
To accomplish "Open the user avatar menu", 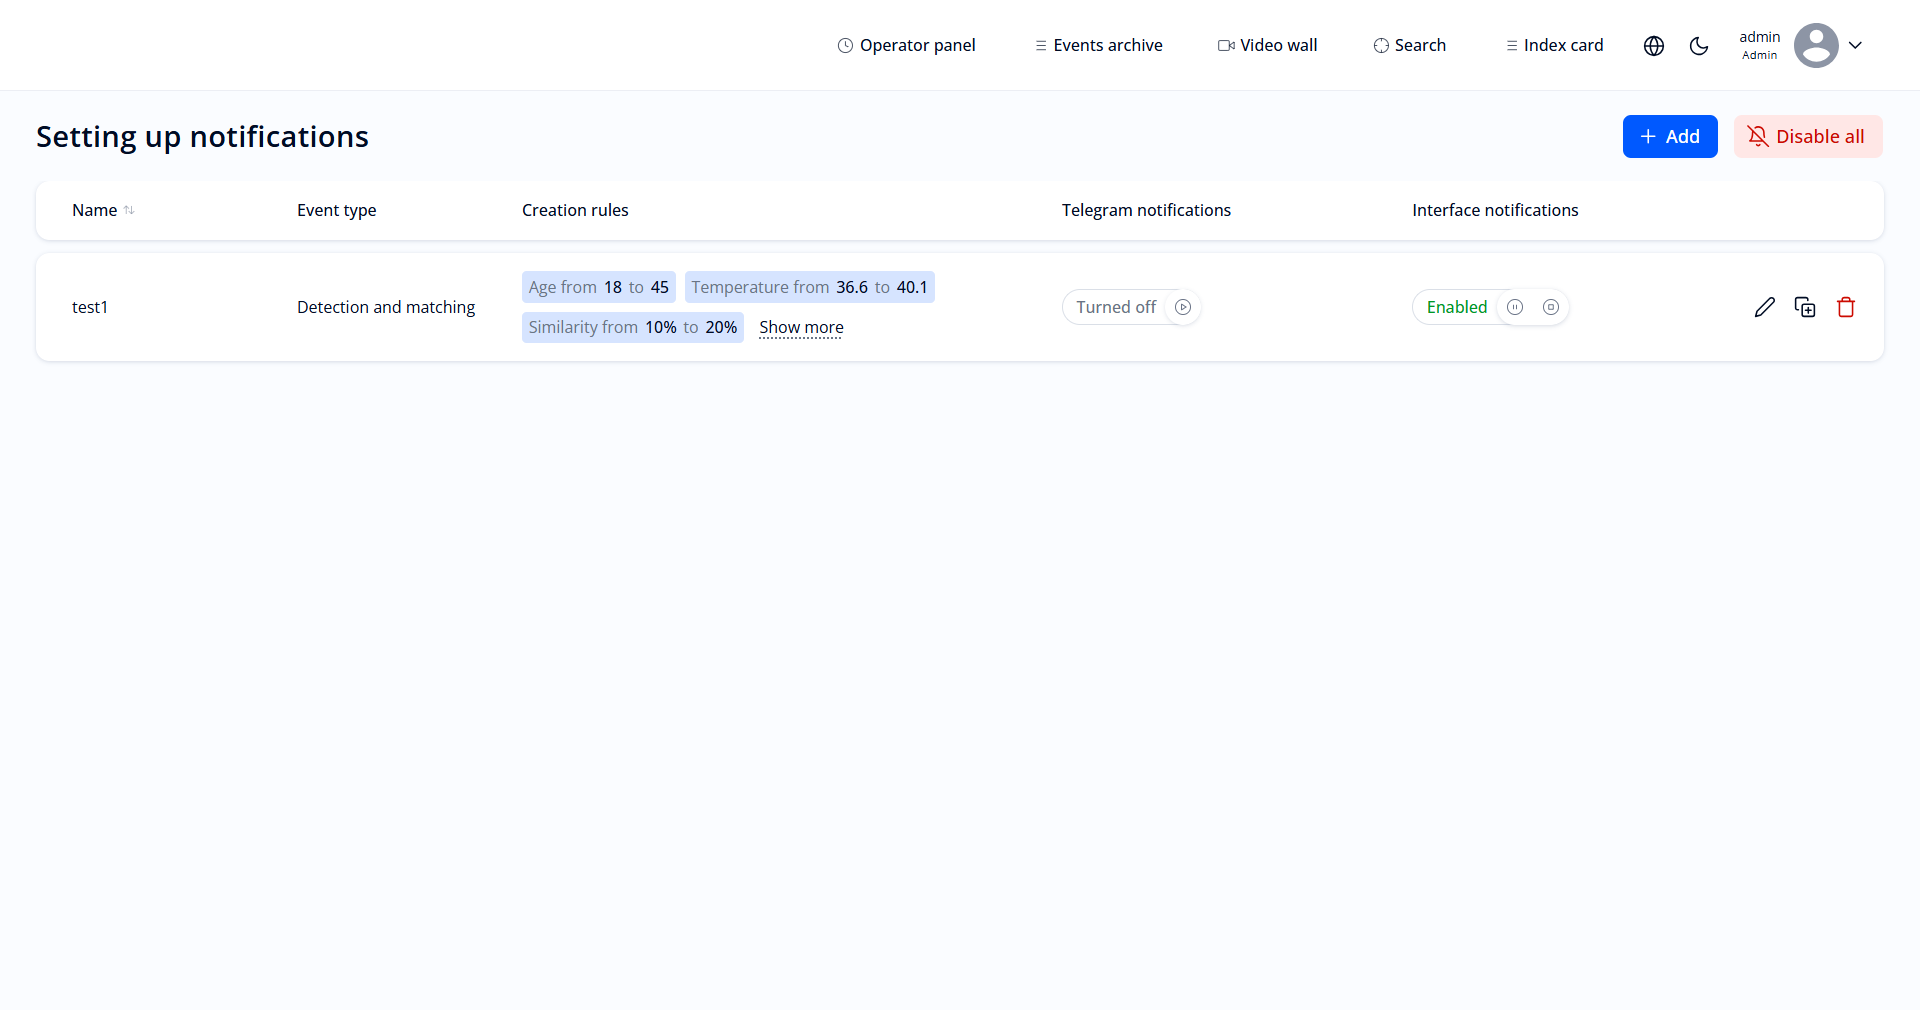I will [1817, 45].
